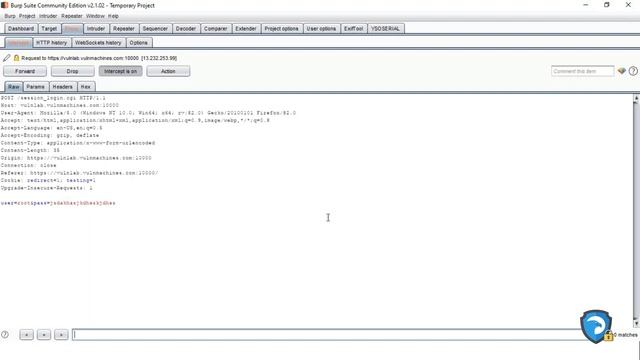Open the Repeater menu in menu bar

(72, 16)
